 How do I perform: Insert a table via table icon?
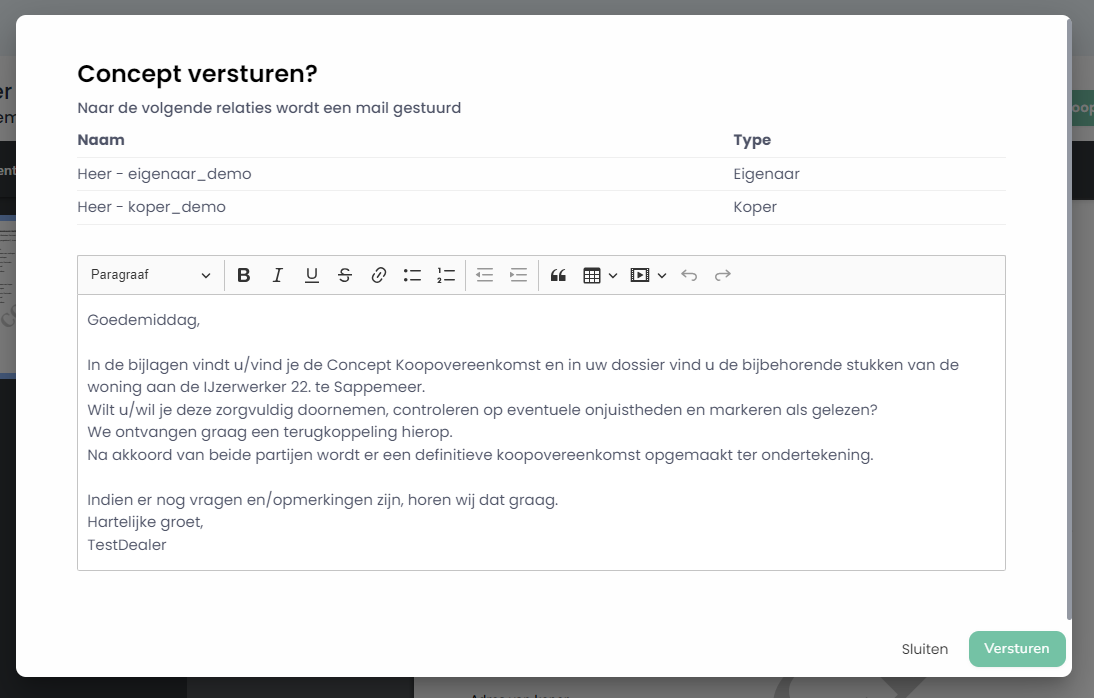click(592, 275)
